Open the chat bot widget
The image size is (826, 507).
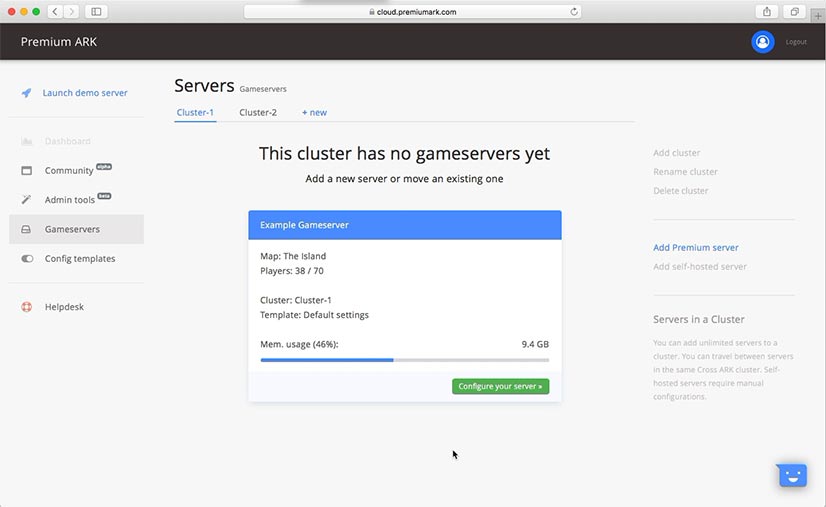[x=791, y=475]
